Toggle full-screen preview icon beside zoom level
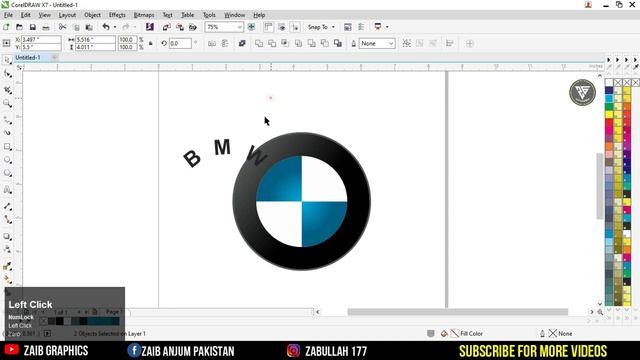This screenshot has width=640, height=360. pos(251,27)
